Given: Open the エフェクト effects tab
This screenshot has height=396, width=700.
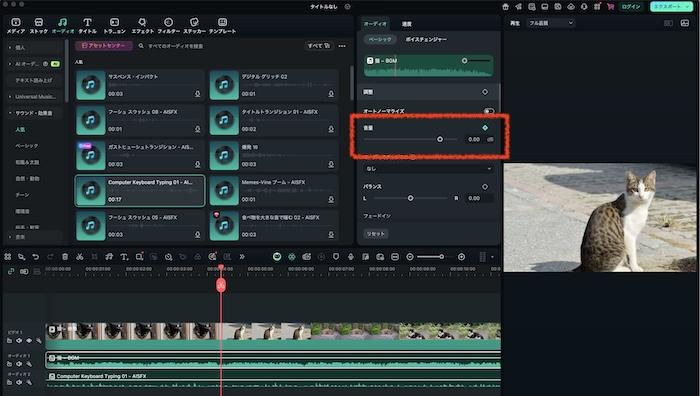Looking at the screenshot, I should pos(142,25).
